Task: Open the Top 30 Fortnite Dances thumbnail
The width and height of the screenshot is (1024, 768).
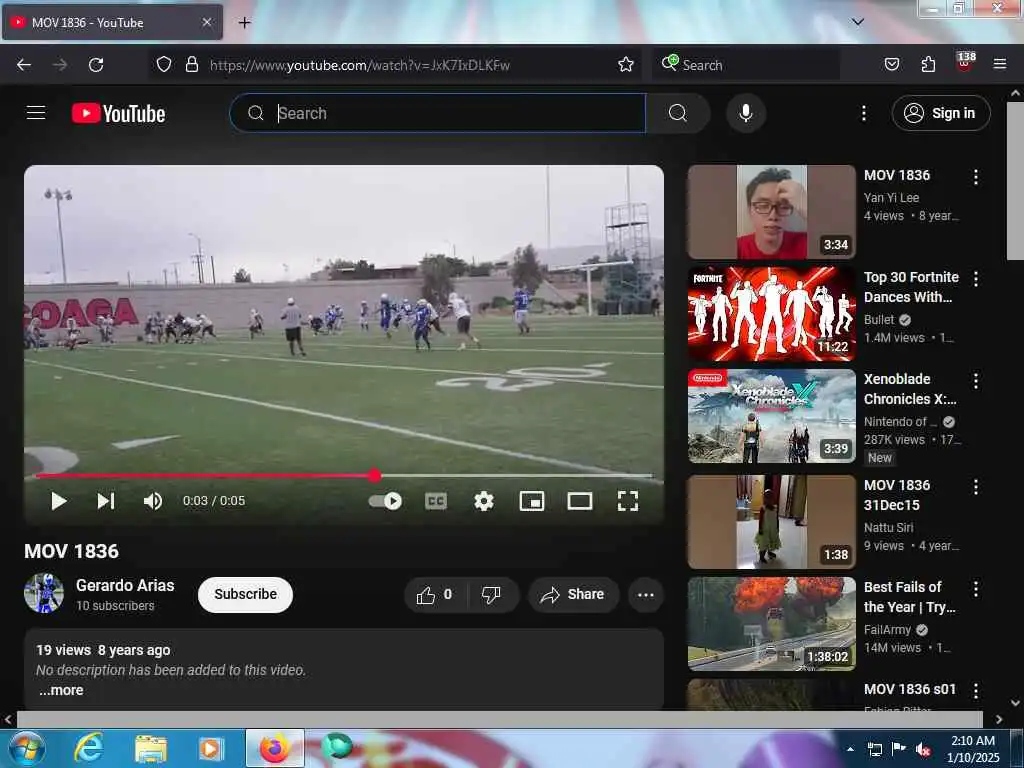Action: pos(771,313)
